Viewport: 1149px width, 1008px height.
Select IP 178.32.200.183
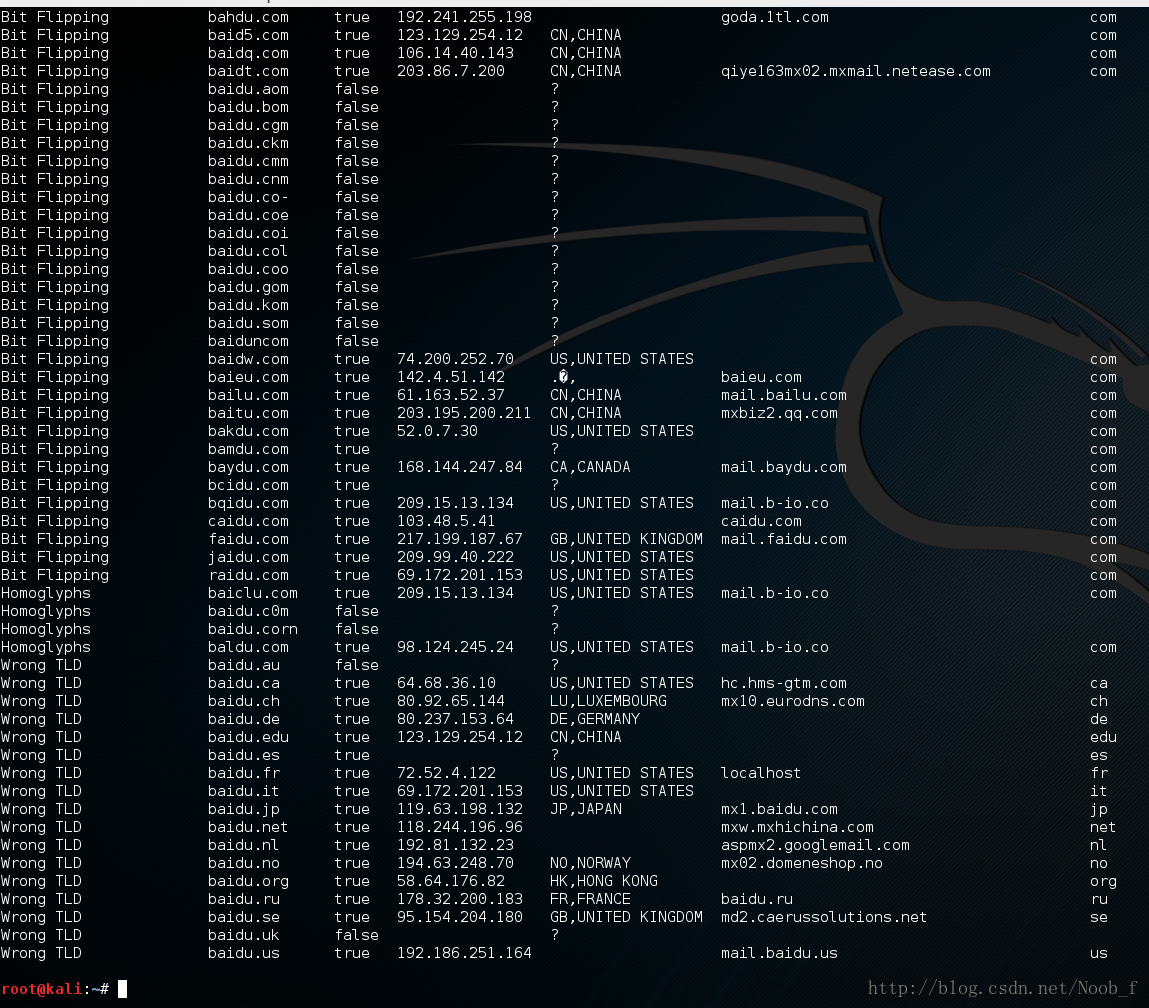click(459, 899)
